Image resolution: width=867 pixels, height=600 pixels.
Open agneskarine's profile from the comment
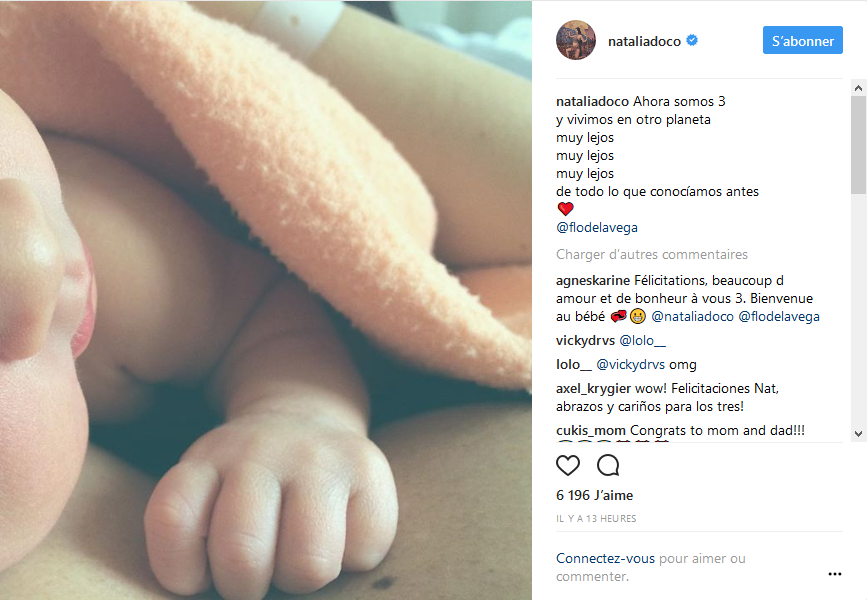[593, 281]
